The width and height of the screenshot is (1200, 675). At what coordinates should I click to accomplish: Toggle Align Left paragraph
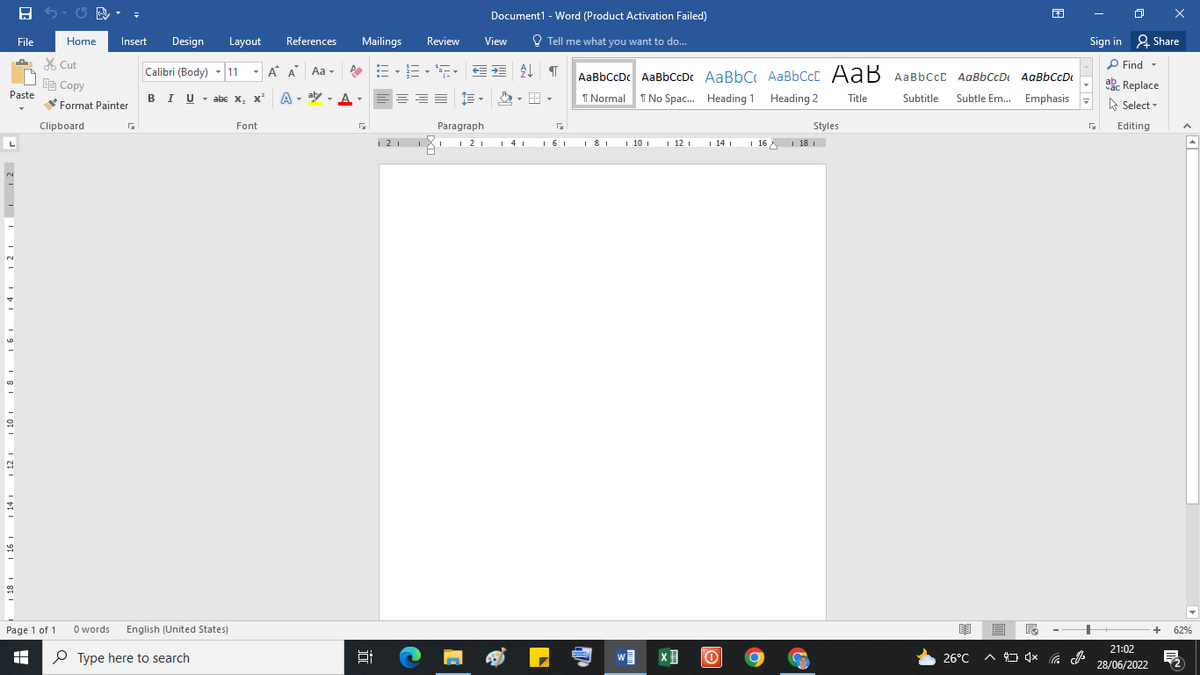(x=384, y=99)
